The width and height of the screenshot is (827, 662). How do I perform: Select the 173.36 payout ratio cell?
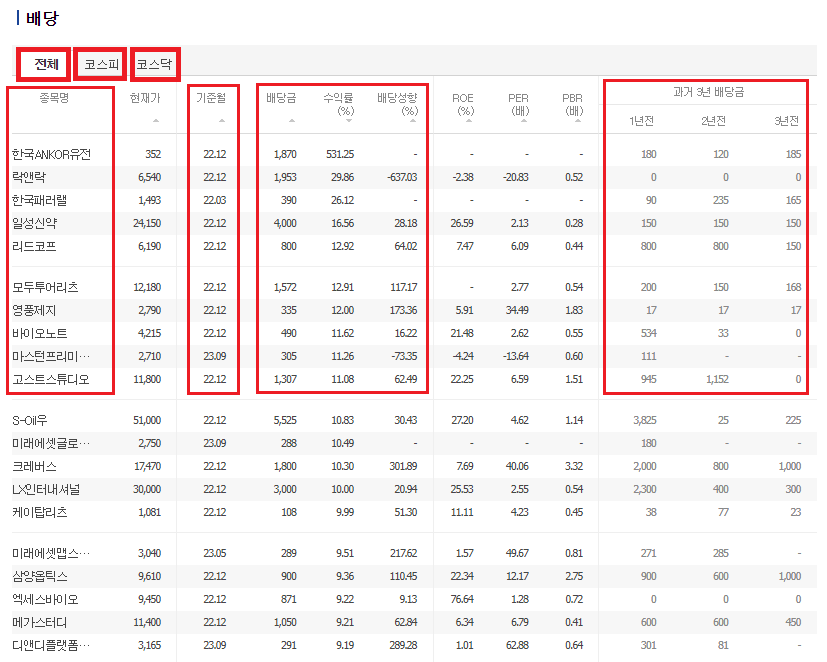(x=403, y=310)
